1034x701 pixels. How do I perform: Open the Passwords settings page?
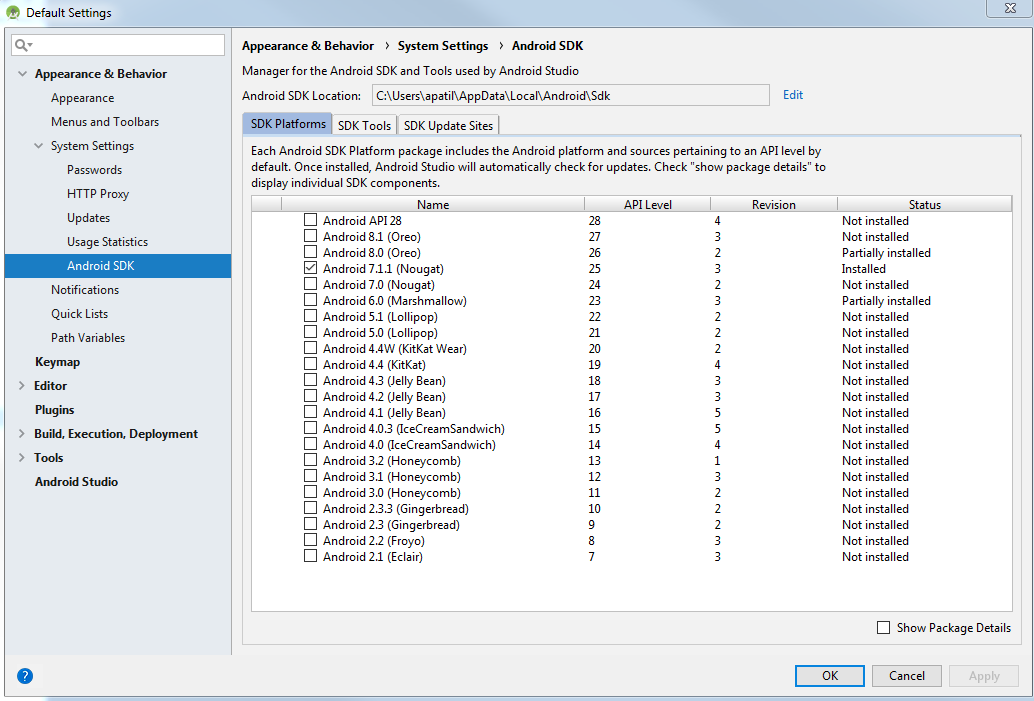coord(94,169)
